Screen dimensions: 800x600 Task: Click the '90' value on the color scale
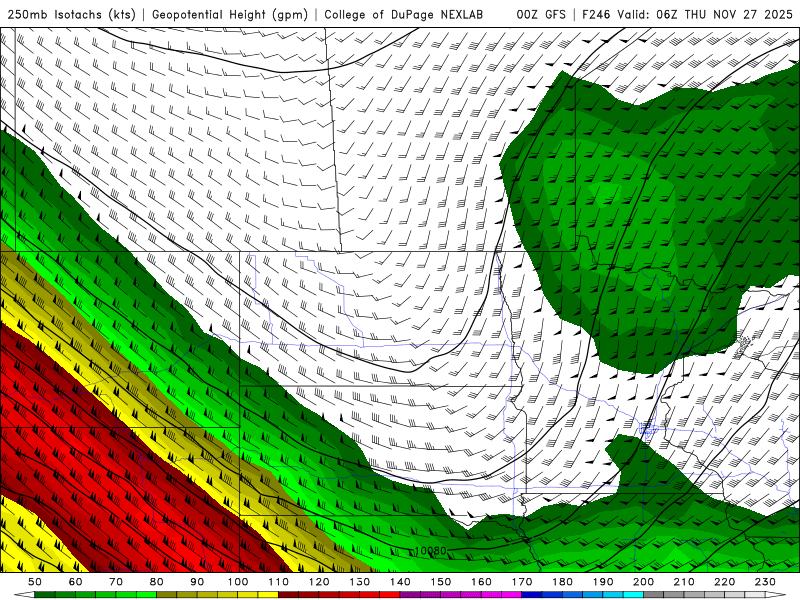pyautogui.click(x=197, y=582)
